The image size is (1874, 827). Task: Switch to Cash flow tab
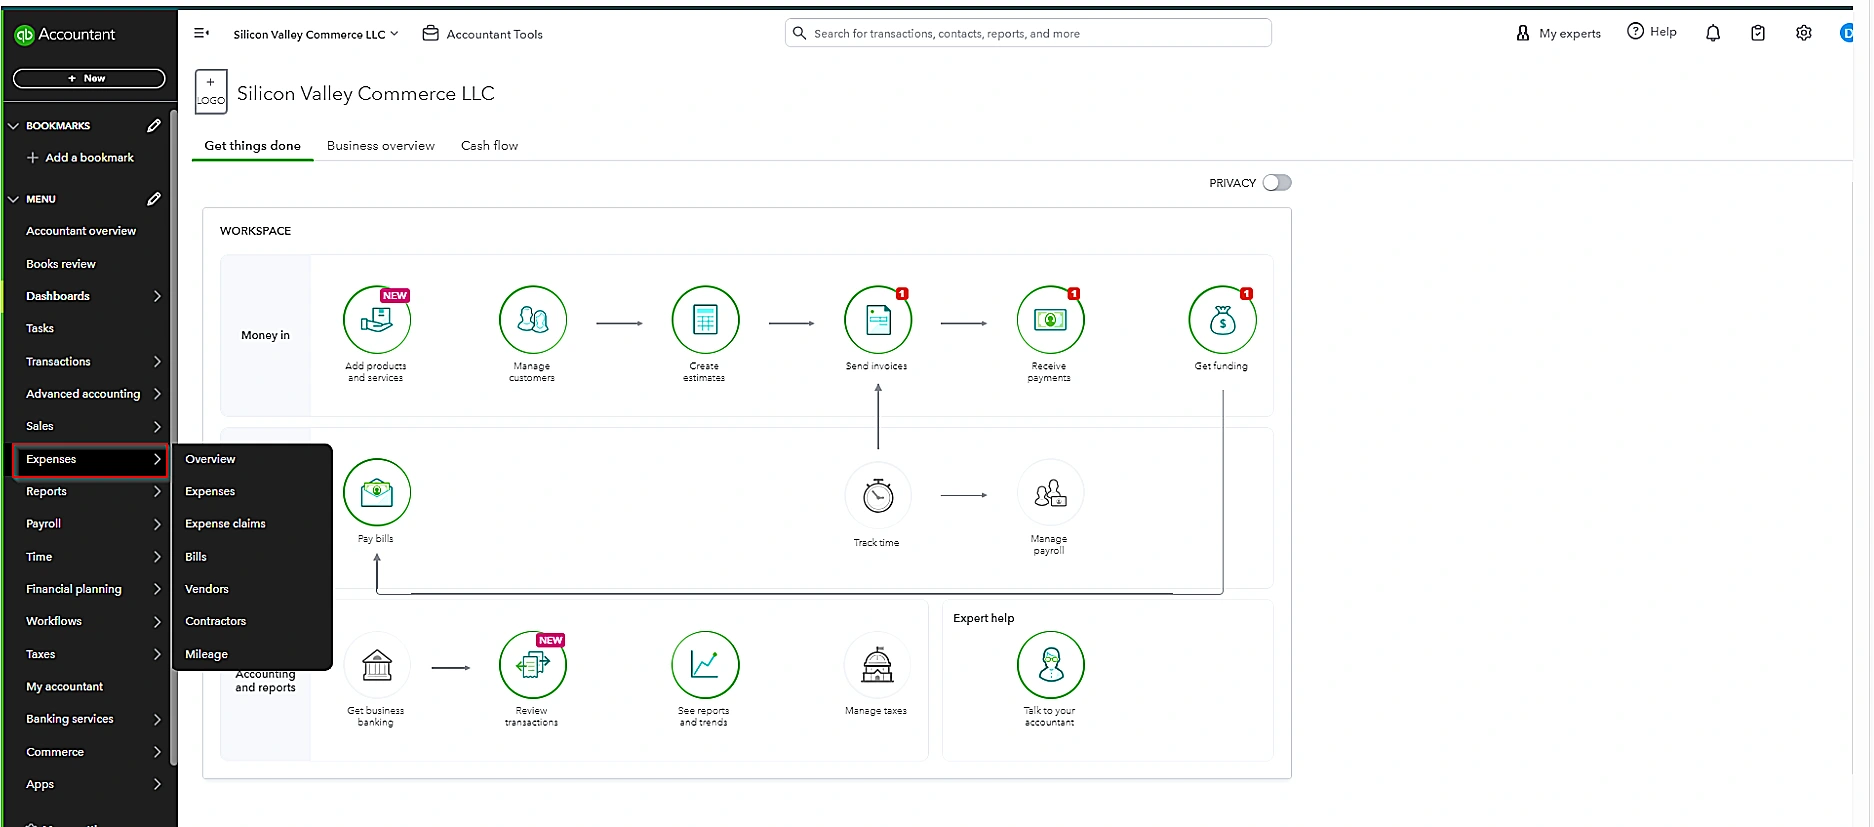click(x=489, y=146)
